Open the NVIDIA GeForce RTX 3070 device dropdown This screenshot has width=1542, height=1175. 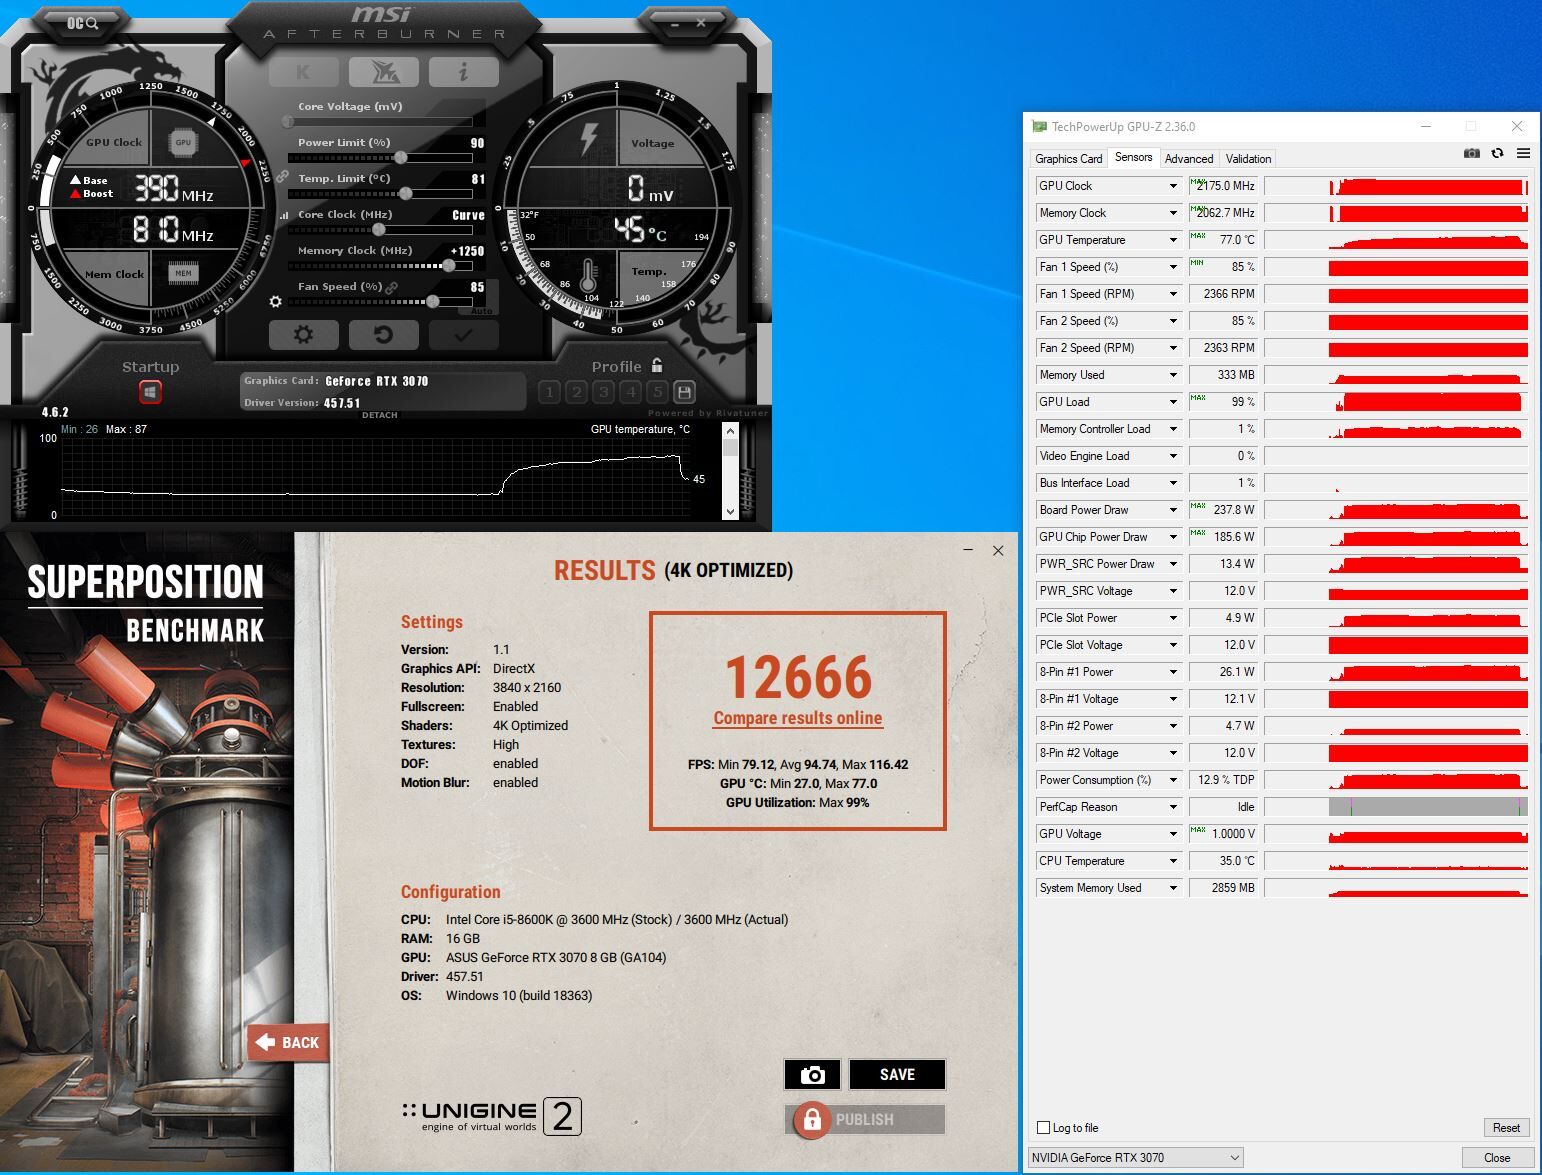[x=1135, y=1158]
